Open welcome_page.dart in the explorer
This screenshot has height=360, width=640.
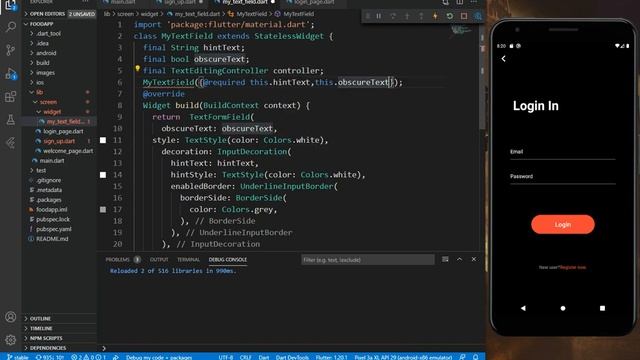68,151
